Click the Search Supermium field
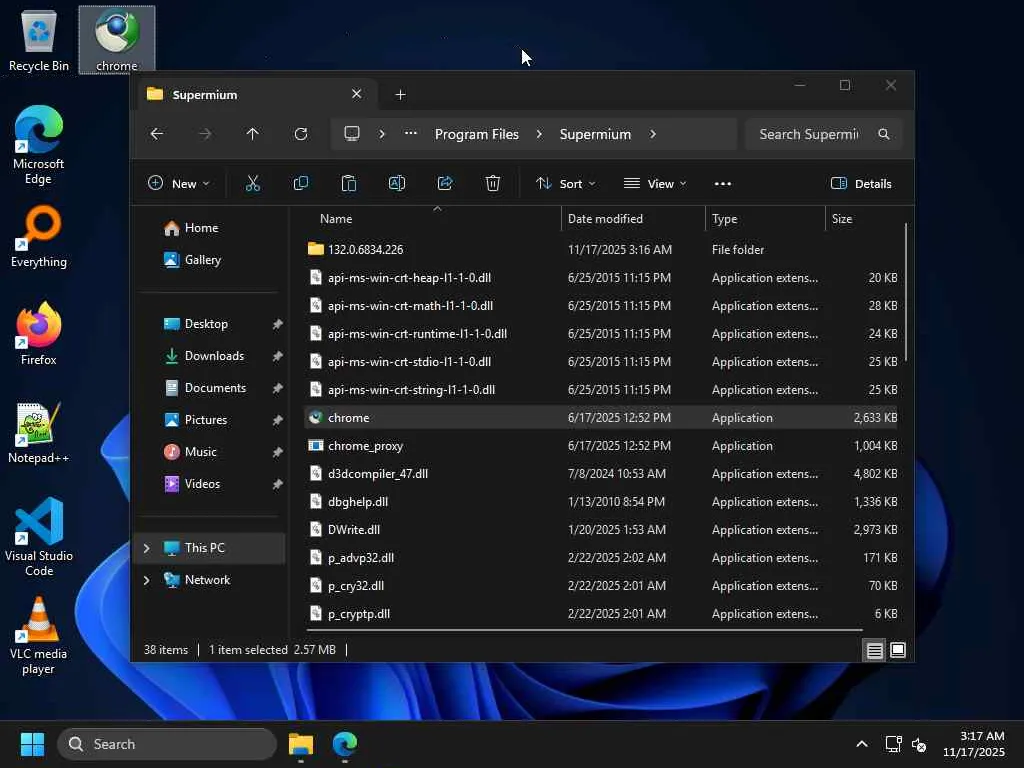The image size is (1024, 768). click(x=823, y=134)
